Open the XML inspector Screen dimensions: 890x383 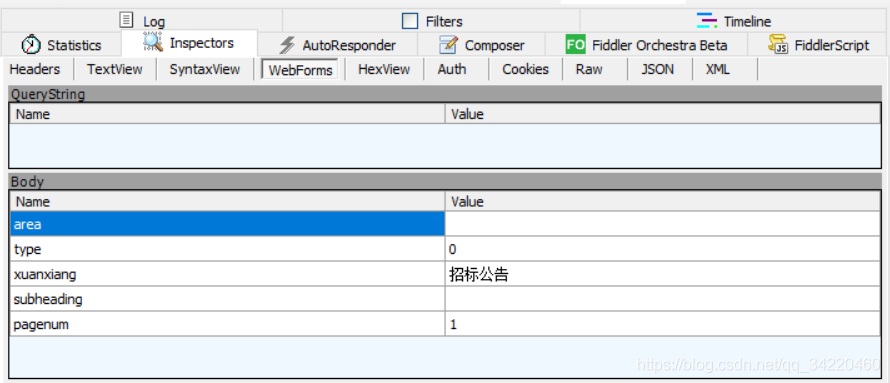pyautogui.click(x=718, y=69)
